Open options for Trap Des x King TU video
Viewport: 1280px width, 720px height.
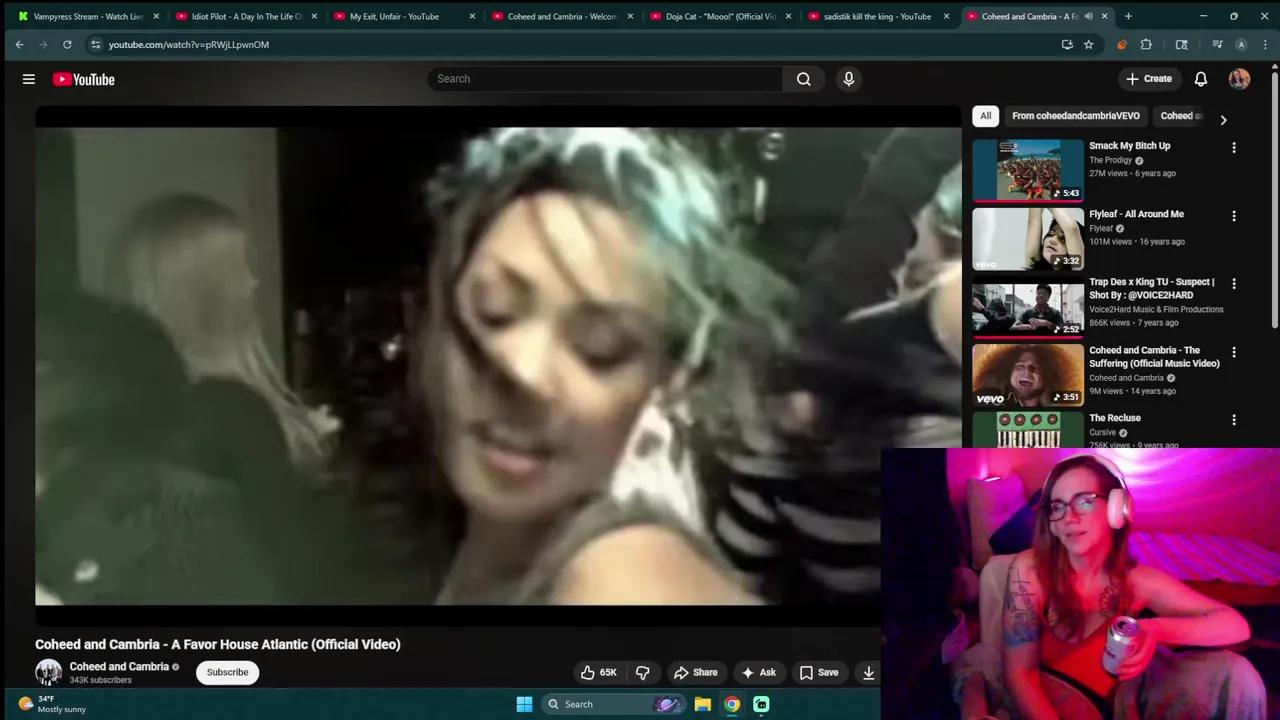(x=1234, y=284)
